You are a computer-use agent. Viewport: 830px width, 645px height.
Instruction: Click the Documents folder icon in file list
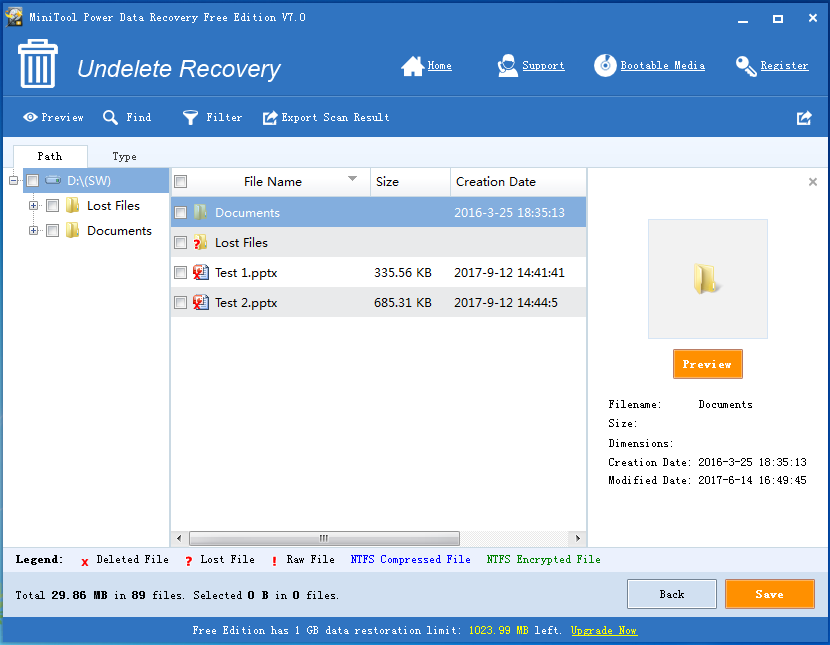[x=200, y=212]
